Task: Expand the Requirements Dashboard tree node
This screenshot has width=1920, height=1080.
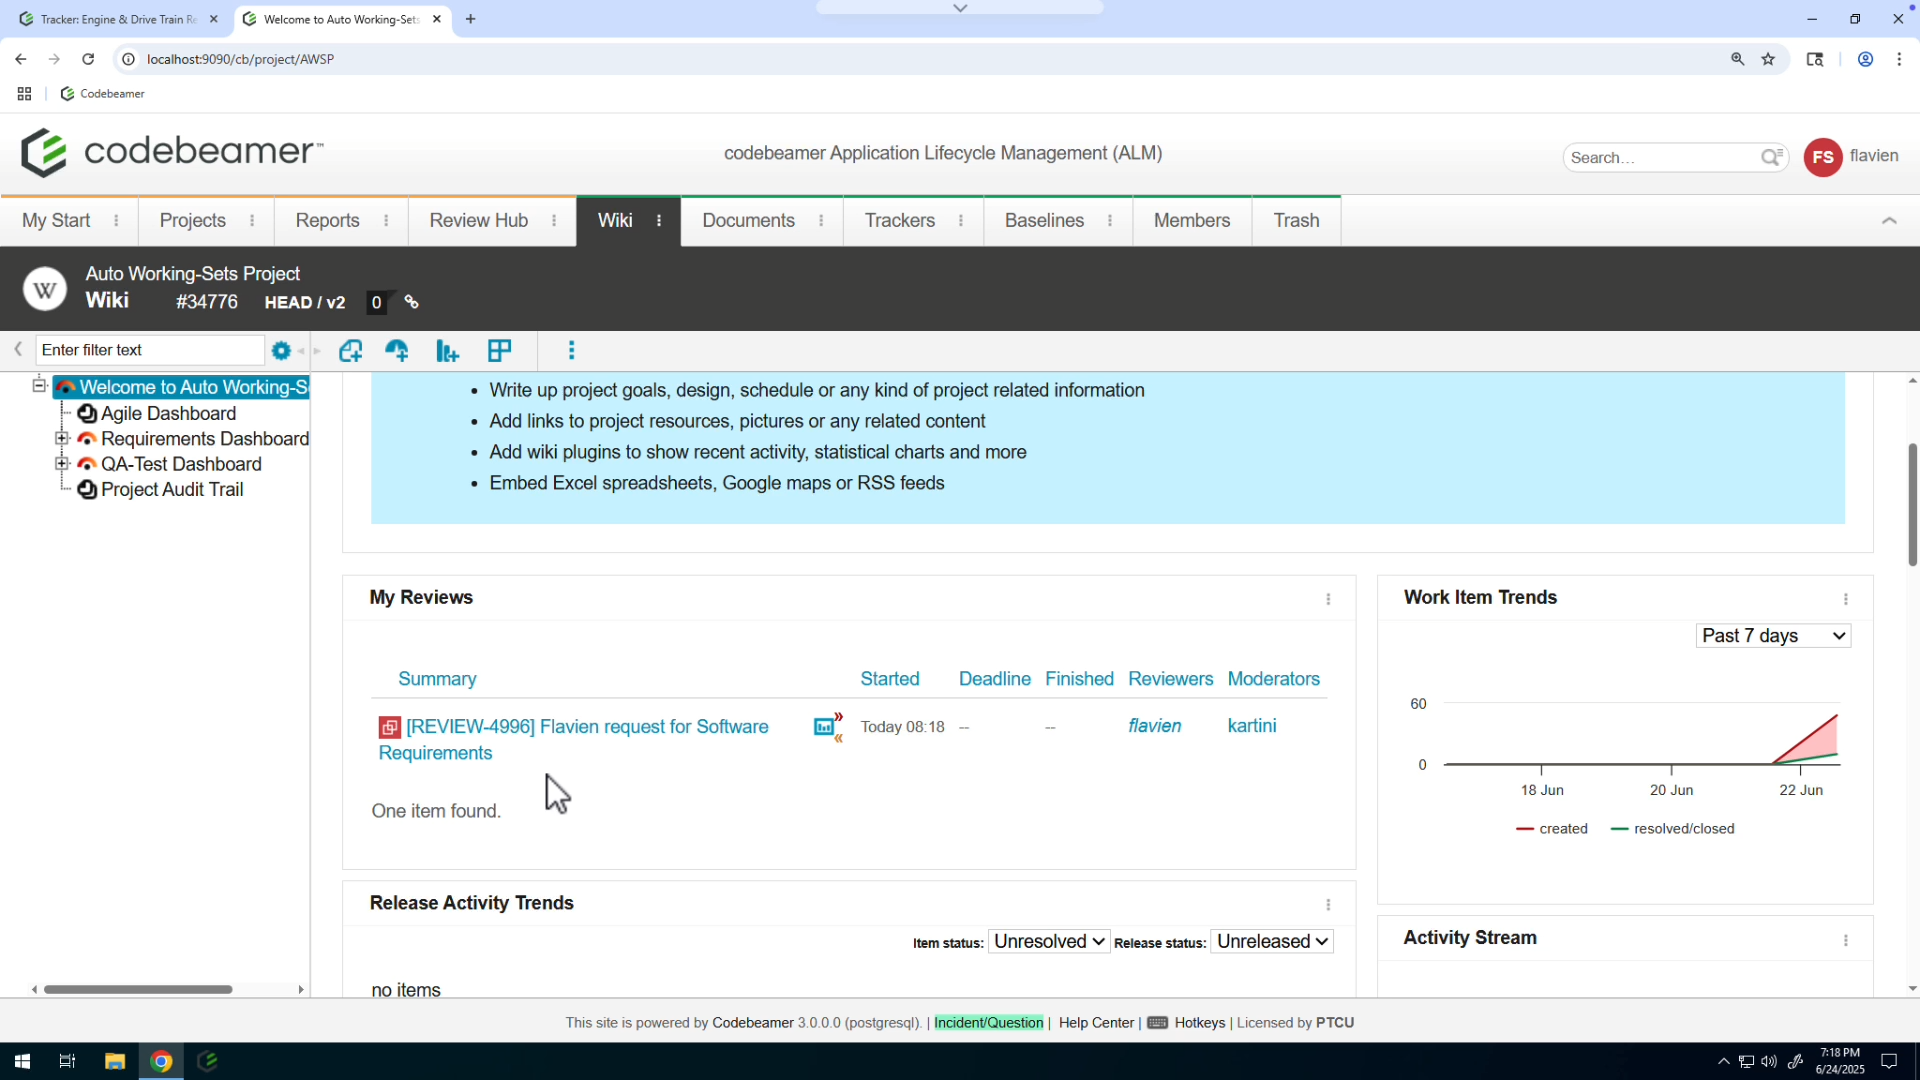Action: pos(63,438)
